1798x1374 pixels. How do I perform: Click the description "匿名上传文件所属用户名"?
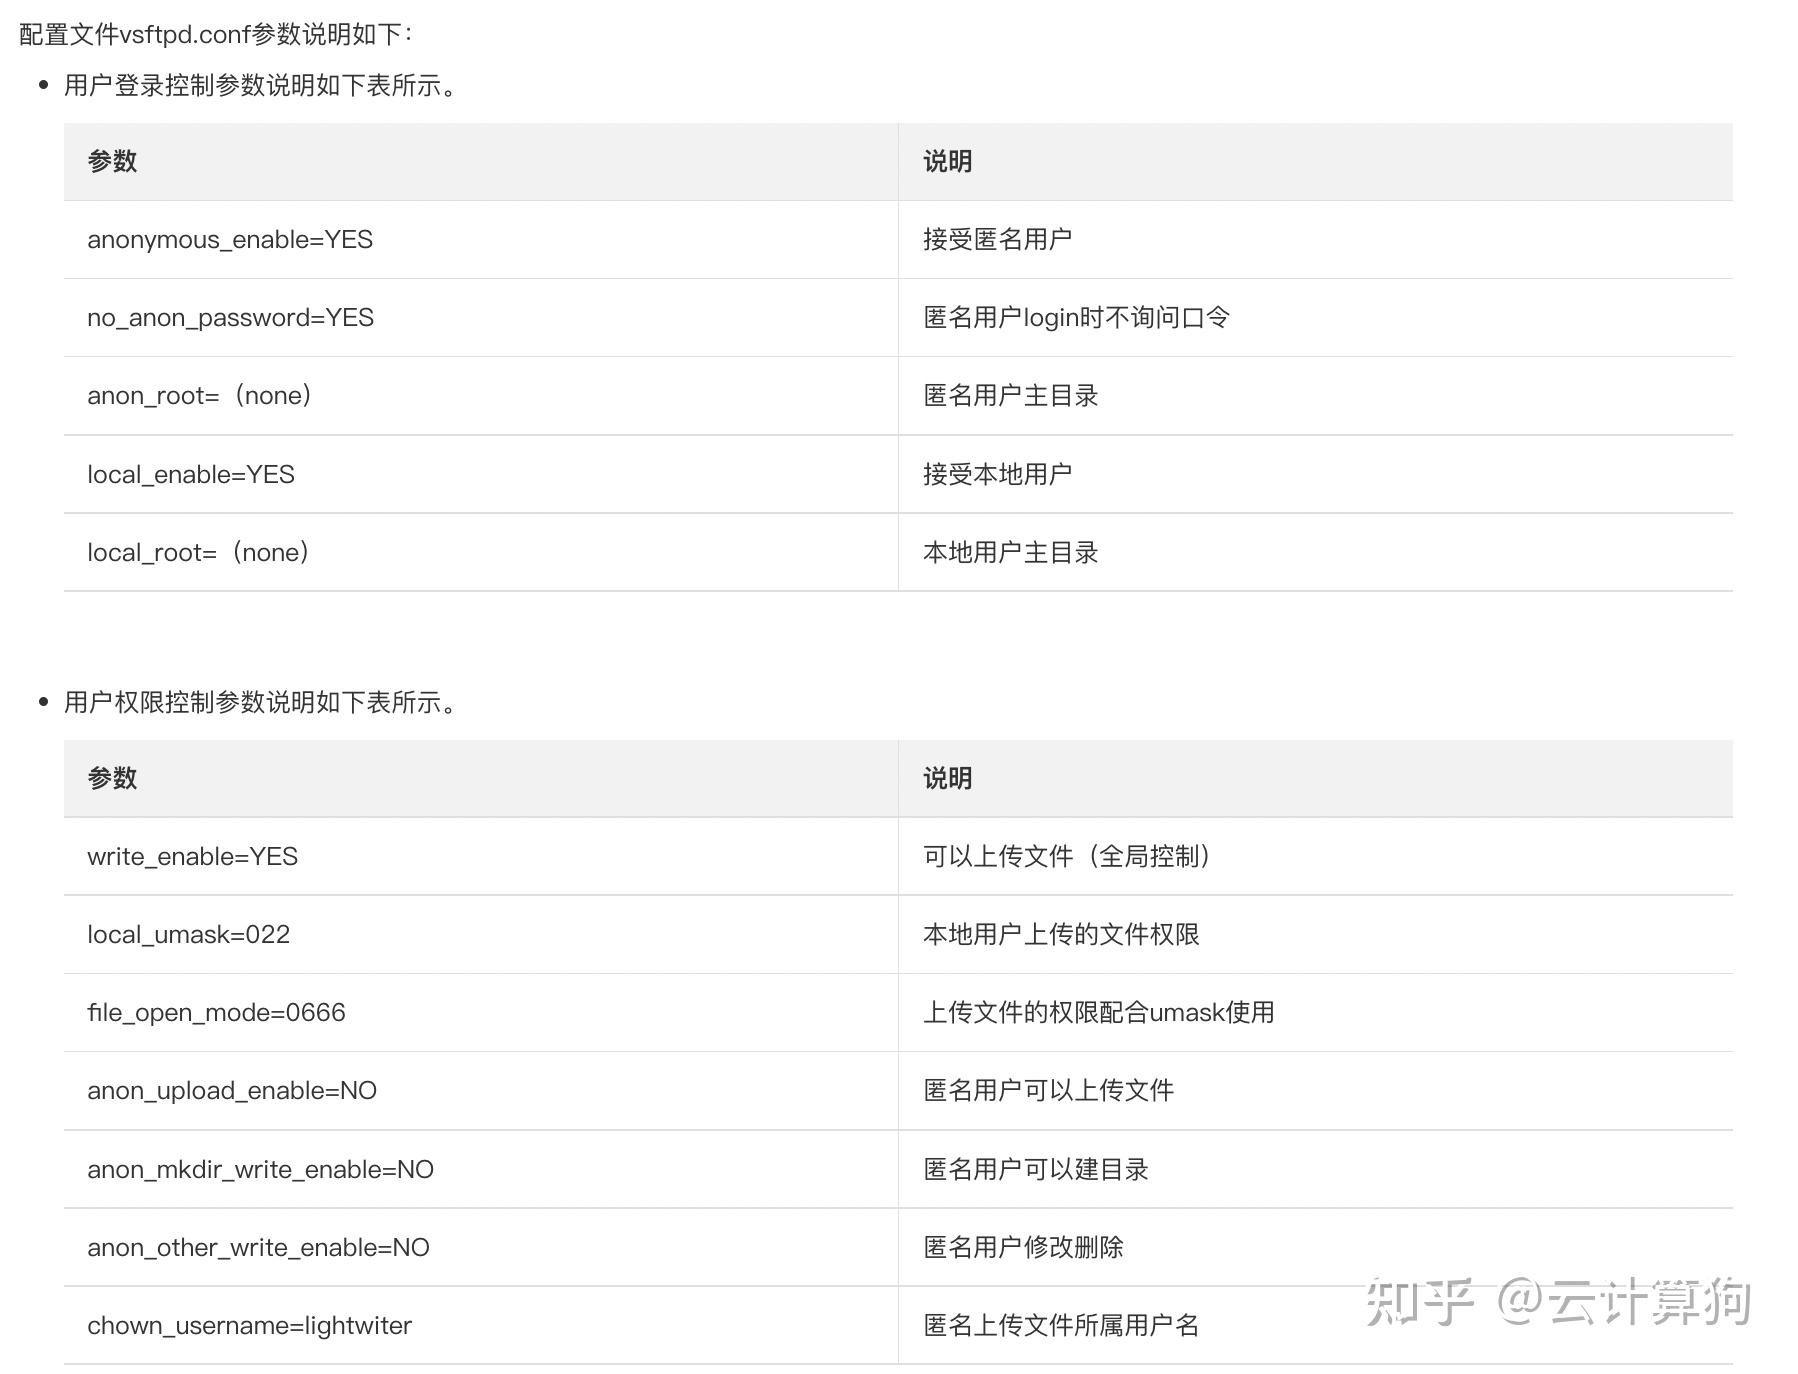click(x=1061, y=1326)
